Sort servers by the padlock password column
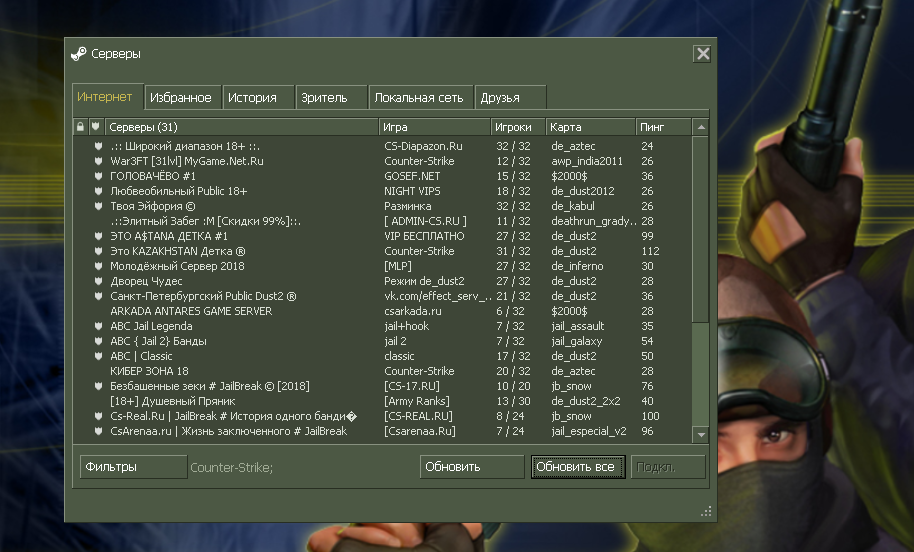914x552 pixels. point(80,126)
